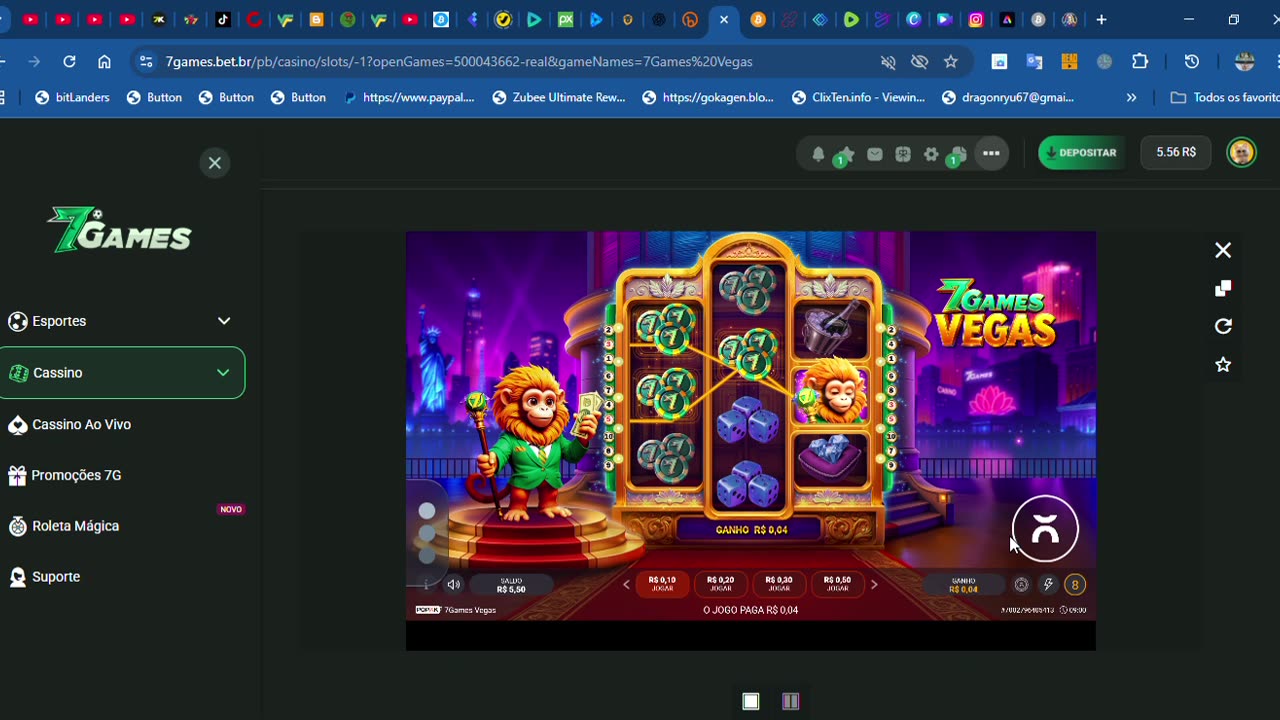Open the documents icon with badge
This screenshot has width=1280, height=720.
point(957,155)
